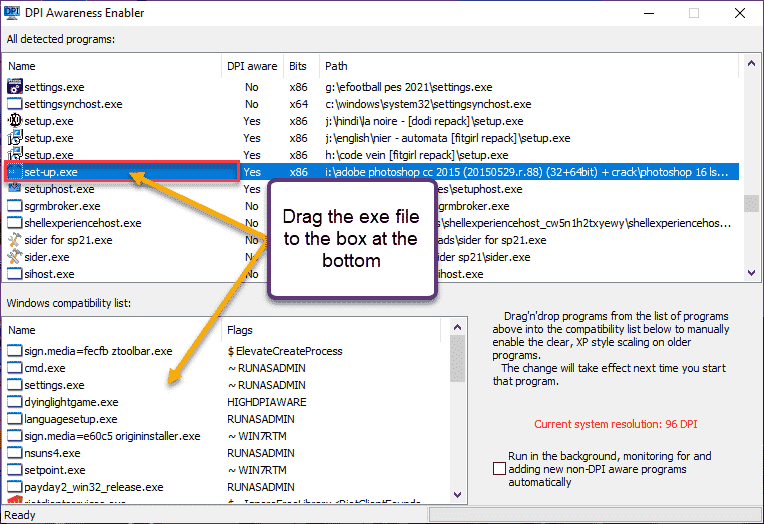Select the settingsynchost.exe row name
The image size is (764, 524).
point(73,104)
